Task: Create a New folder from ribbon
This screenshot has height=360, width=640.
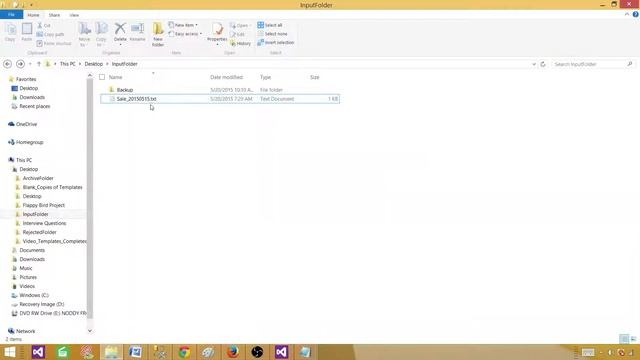Action: 158,34
